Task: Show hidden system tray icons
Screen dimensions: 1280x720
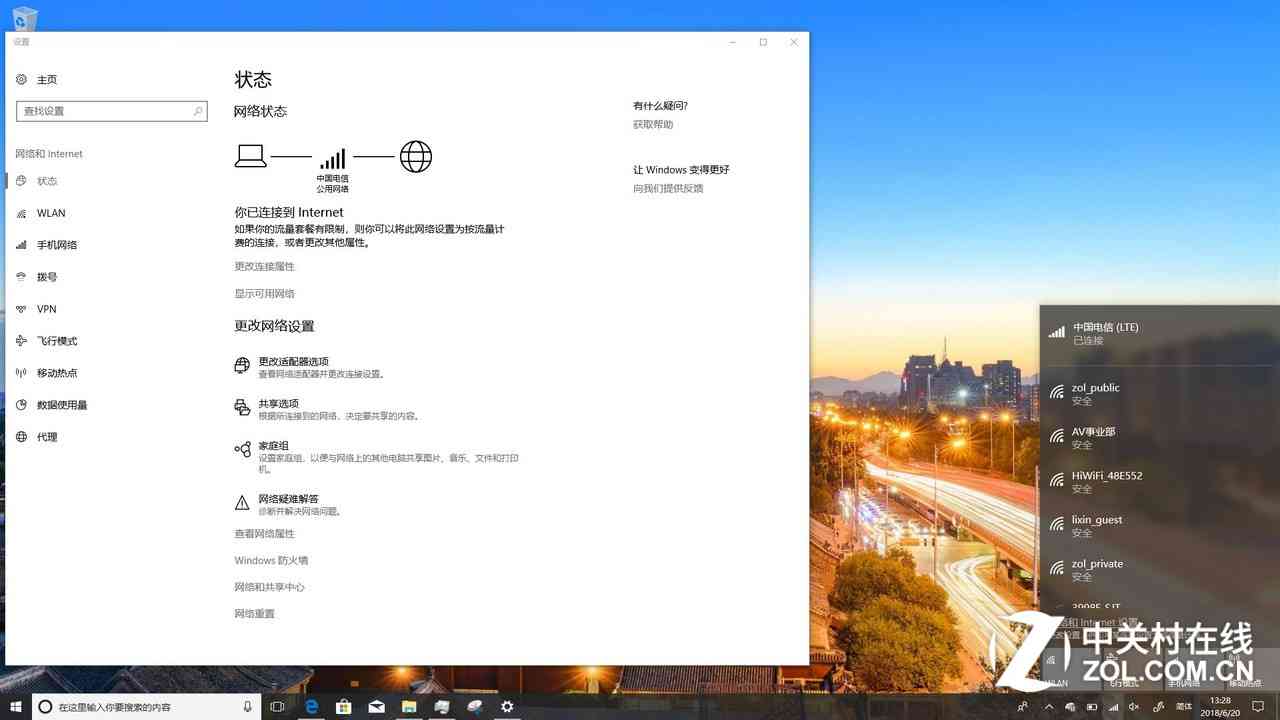Action: 1049,707
